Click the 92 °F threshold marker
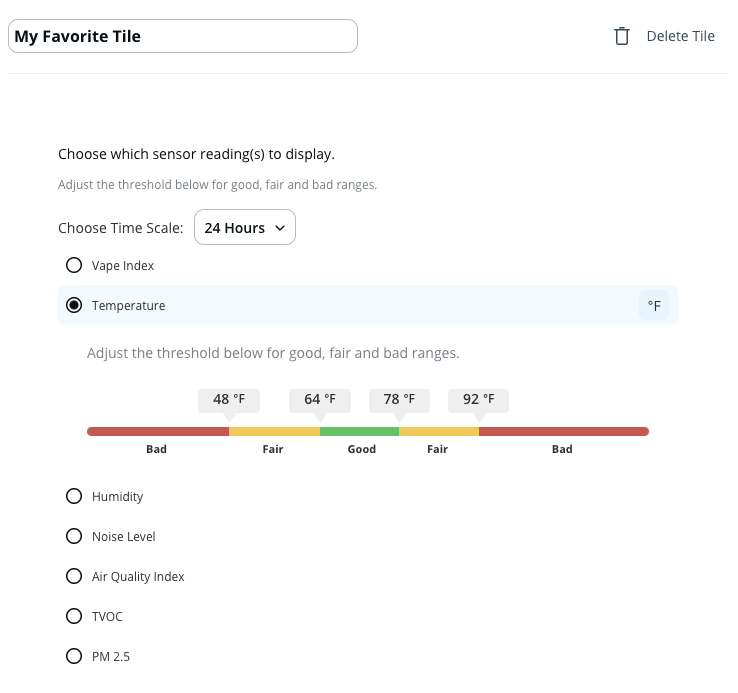 478,400
